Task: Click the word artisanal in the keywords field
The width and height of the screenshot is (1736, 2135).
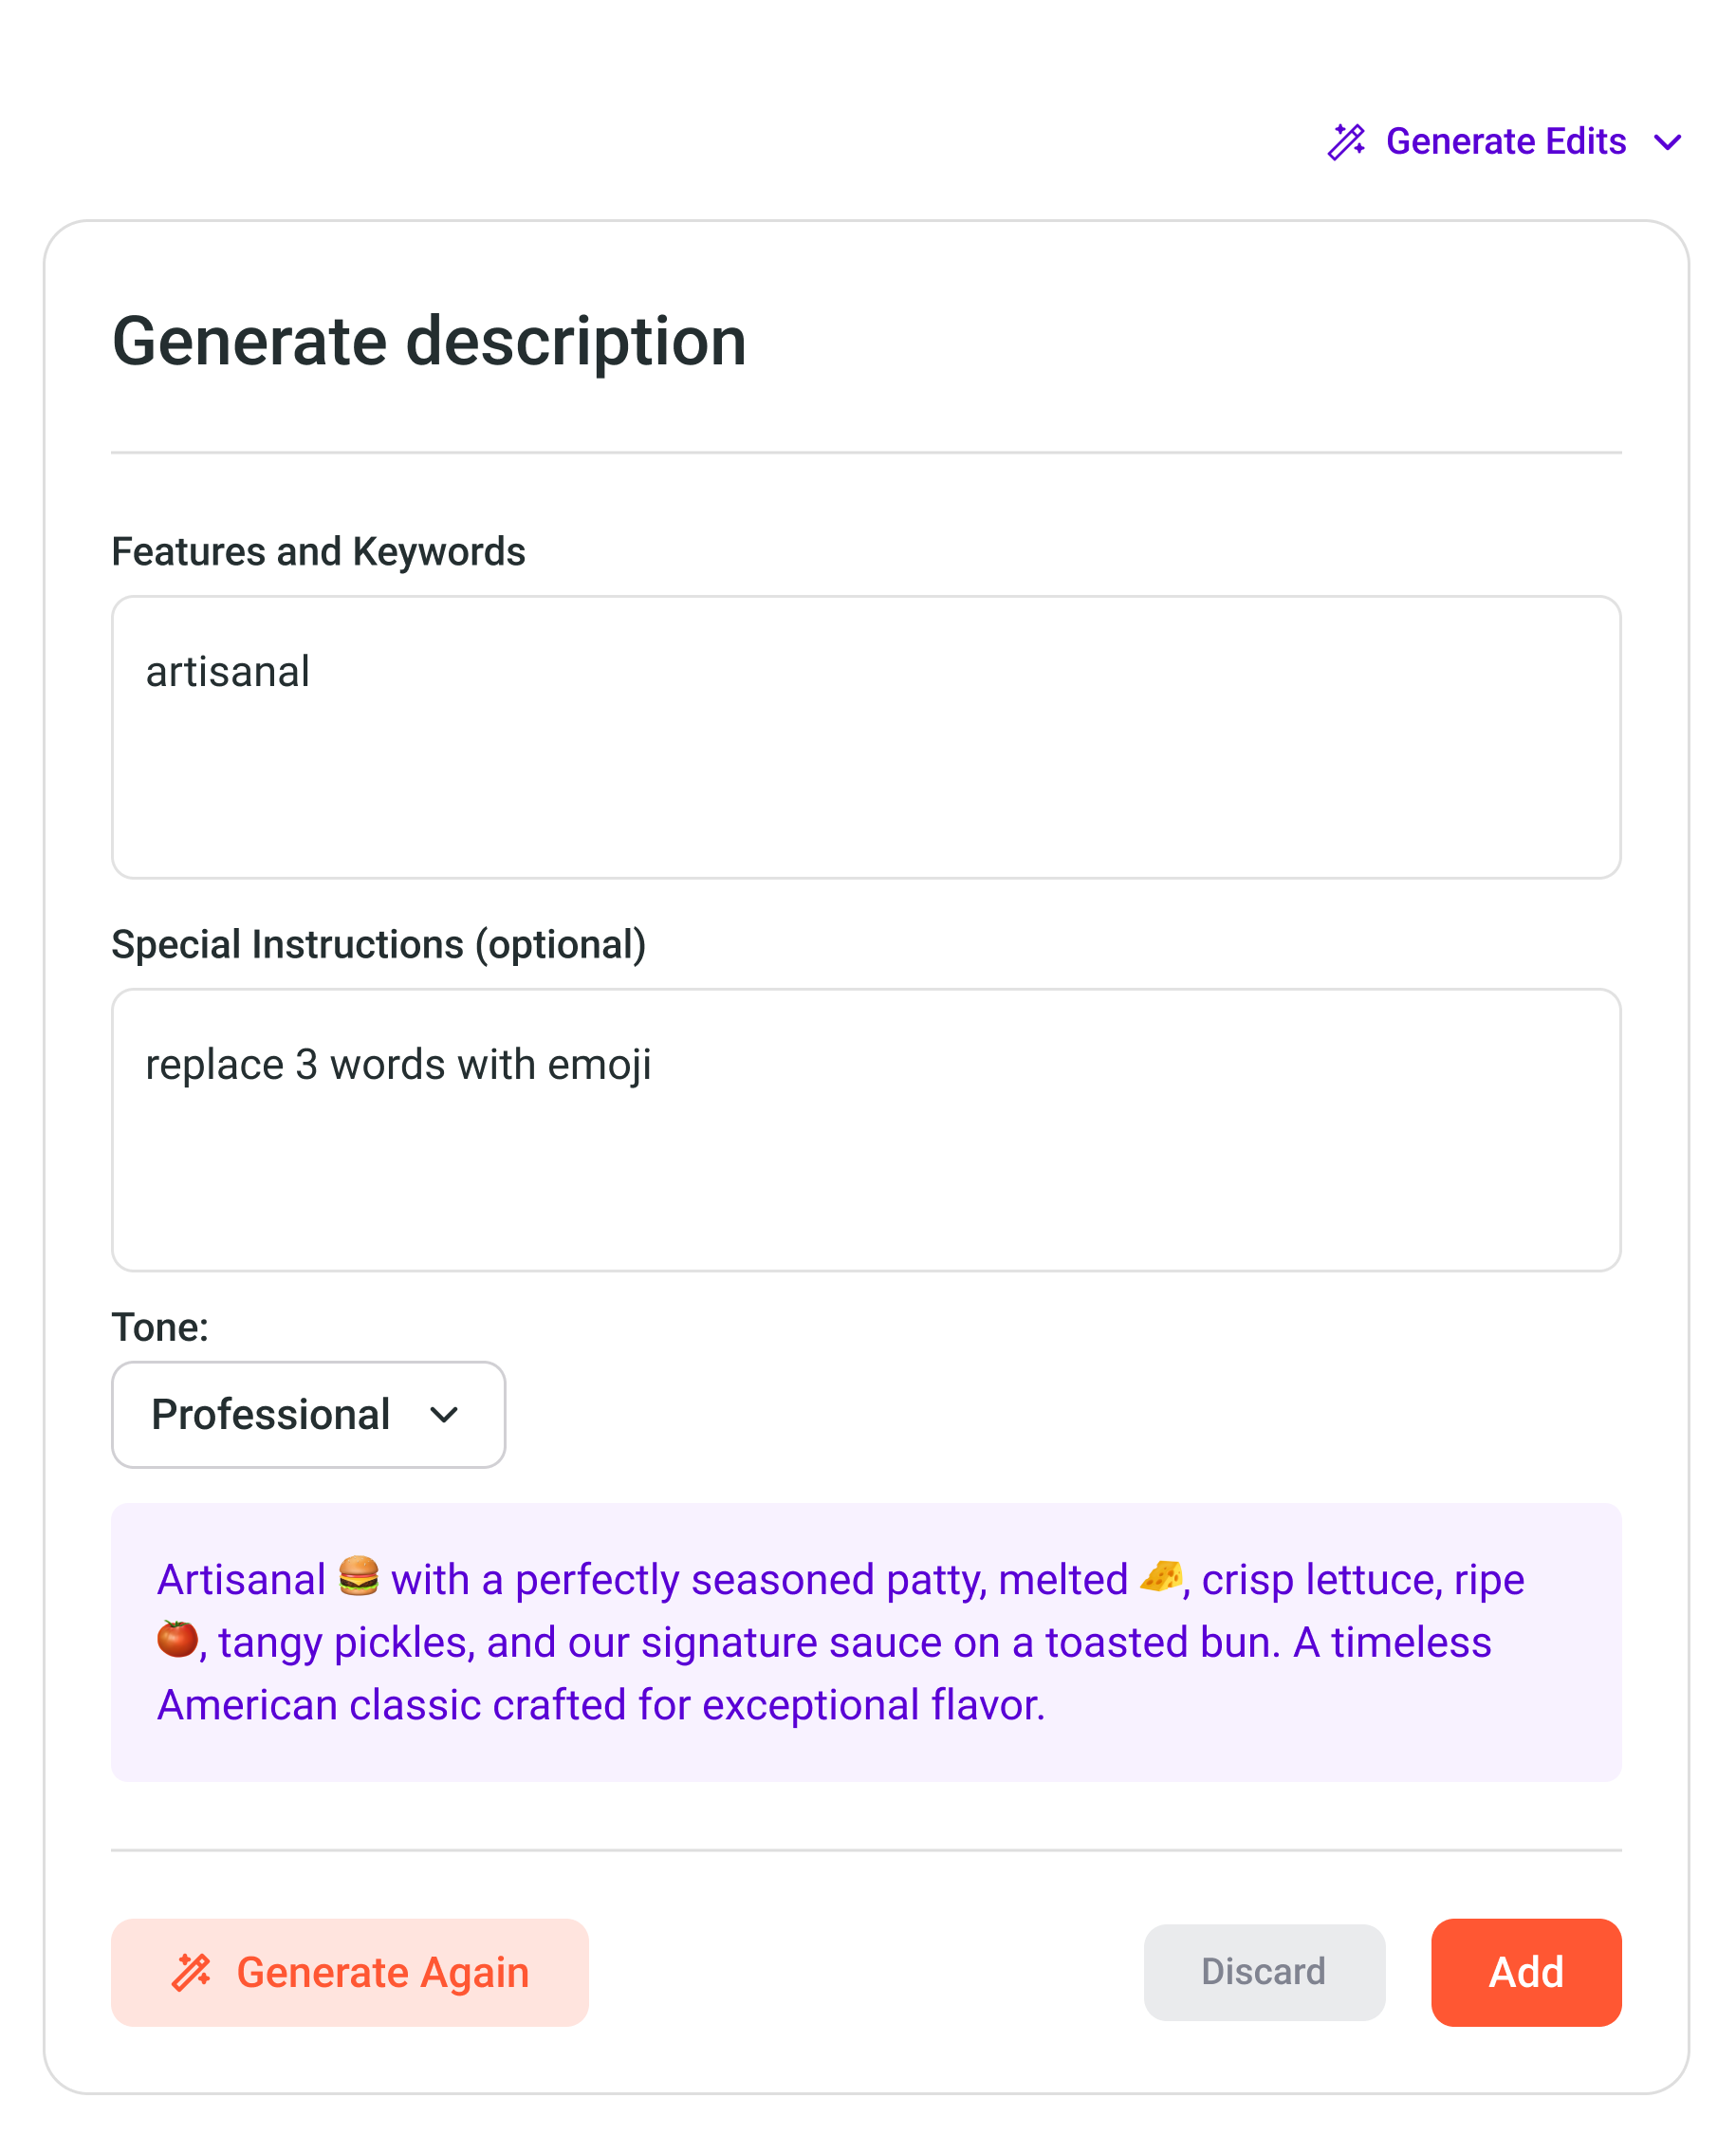Action: pyautogui.click(x=228, y=672)
